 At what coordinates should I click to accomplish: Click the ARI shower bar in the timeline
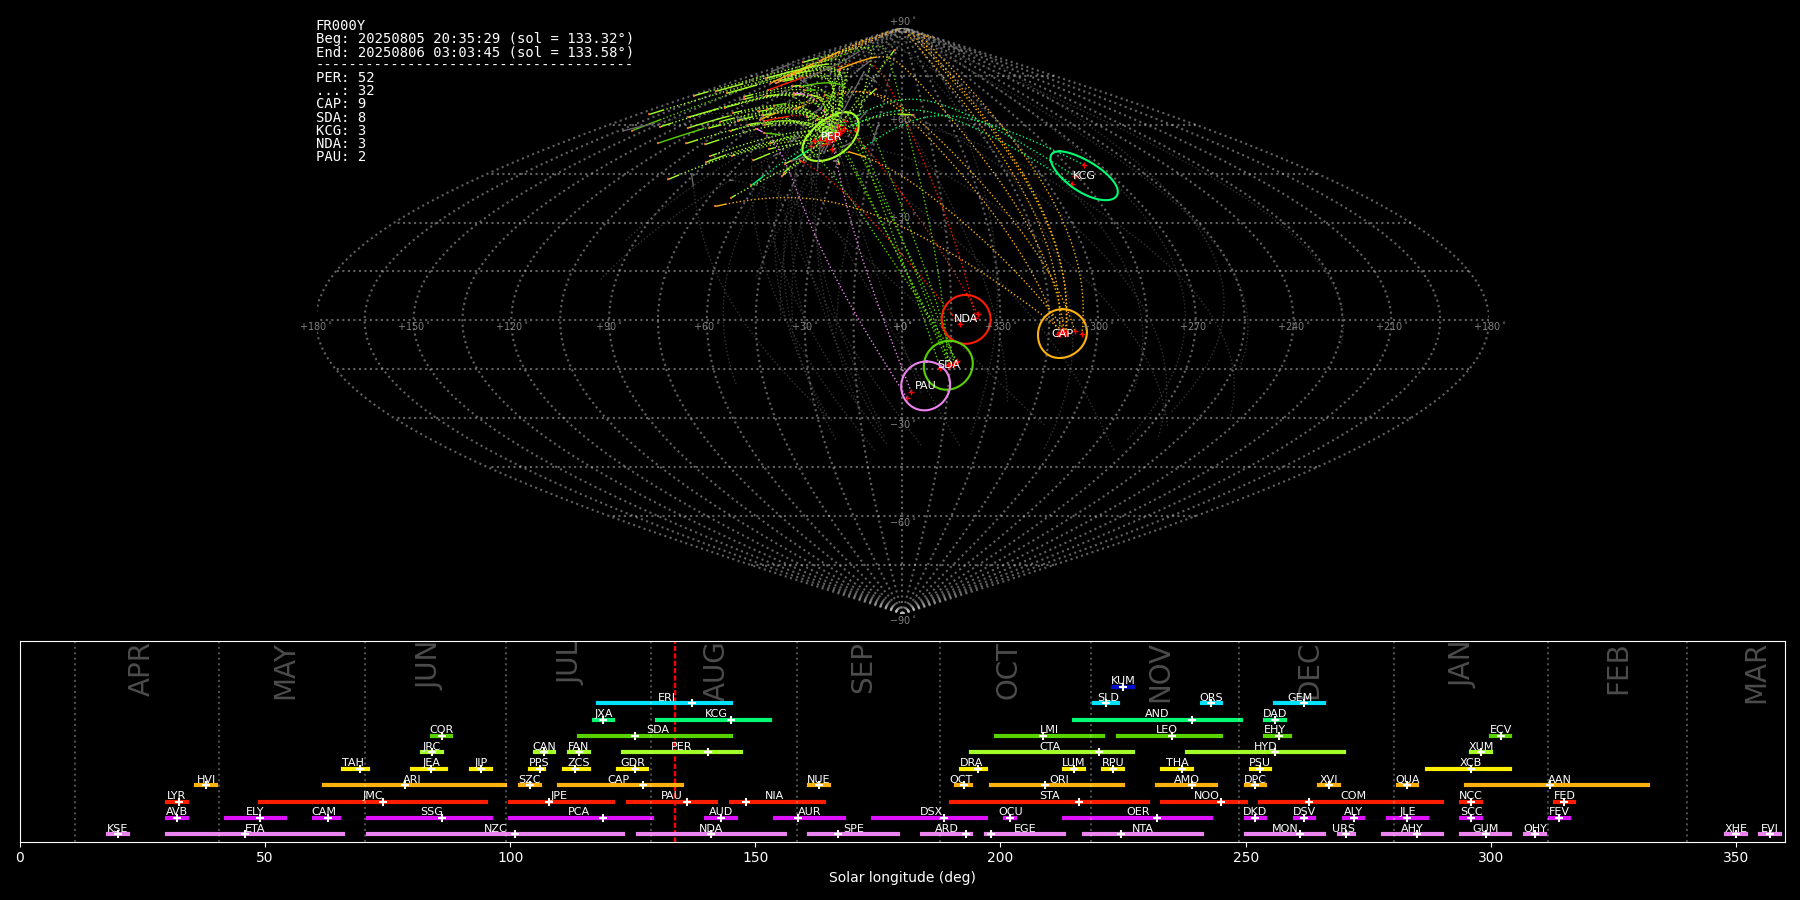[414, 785]
